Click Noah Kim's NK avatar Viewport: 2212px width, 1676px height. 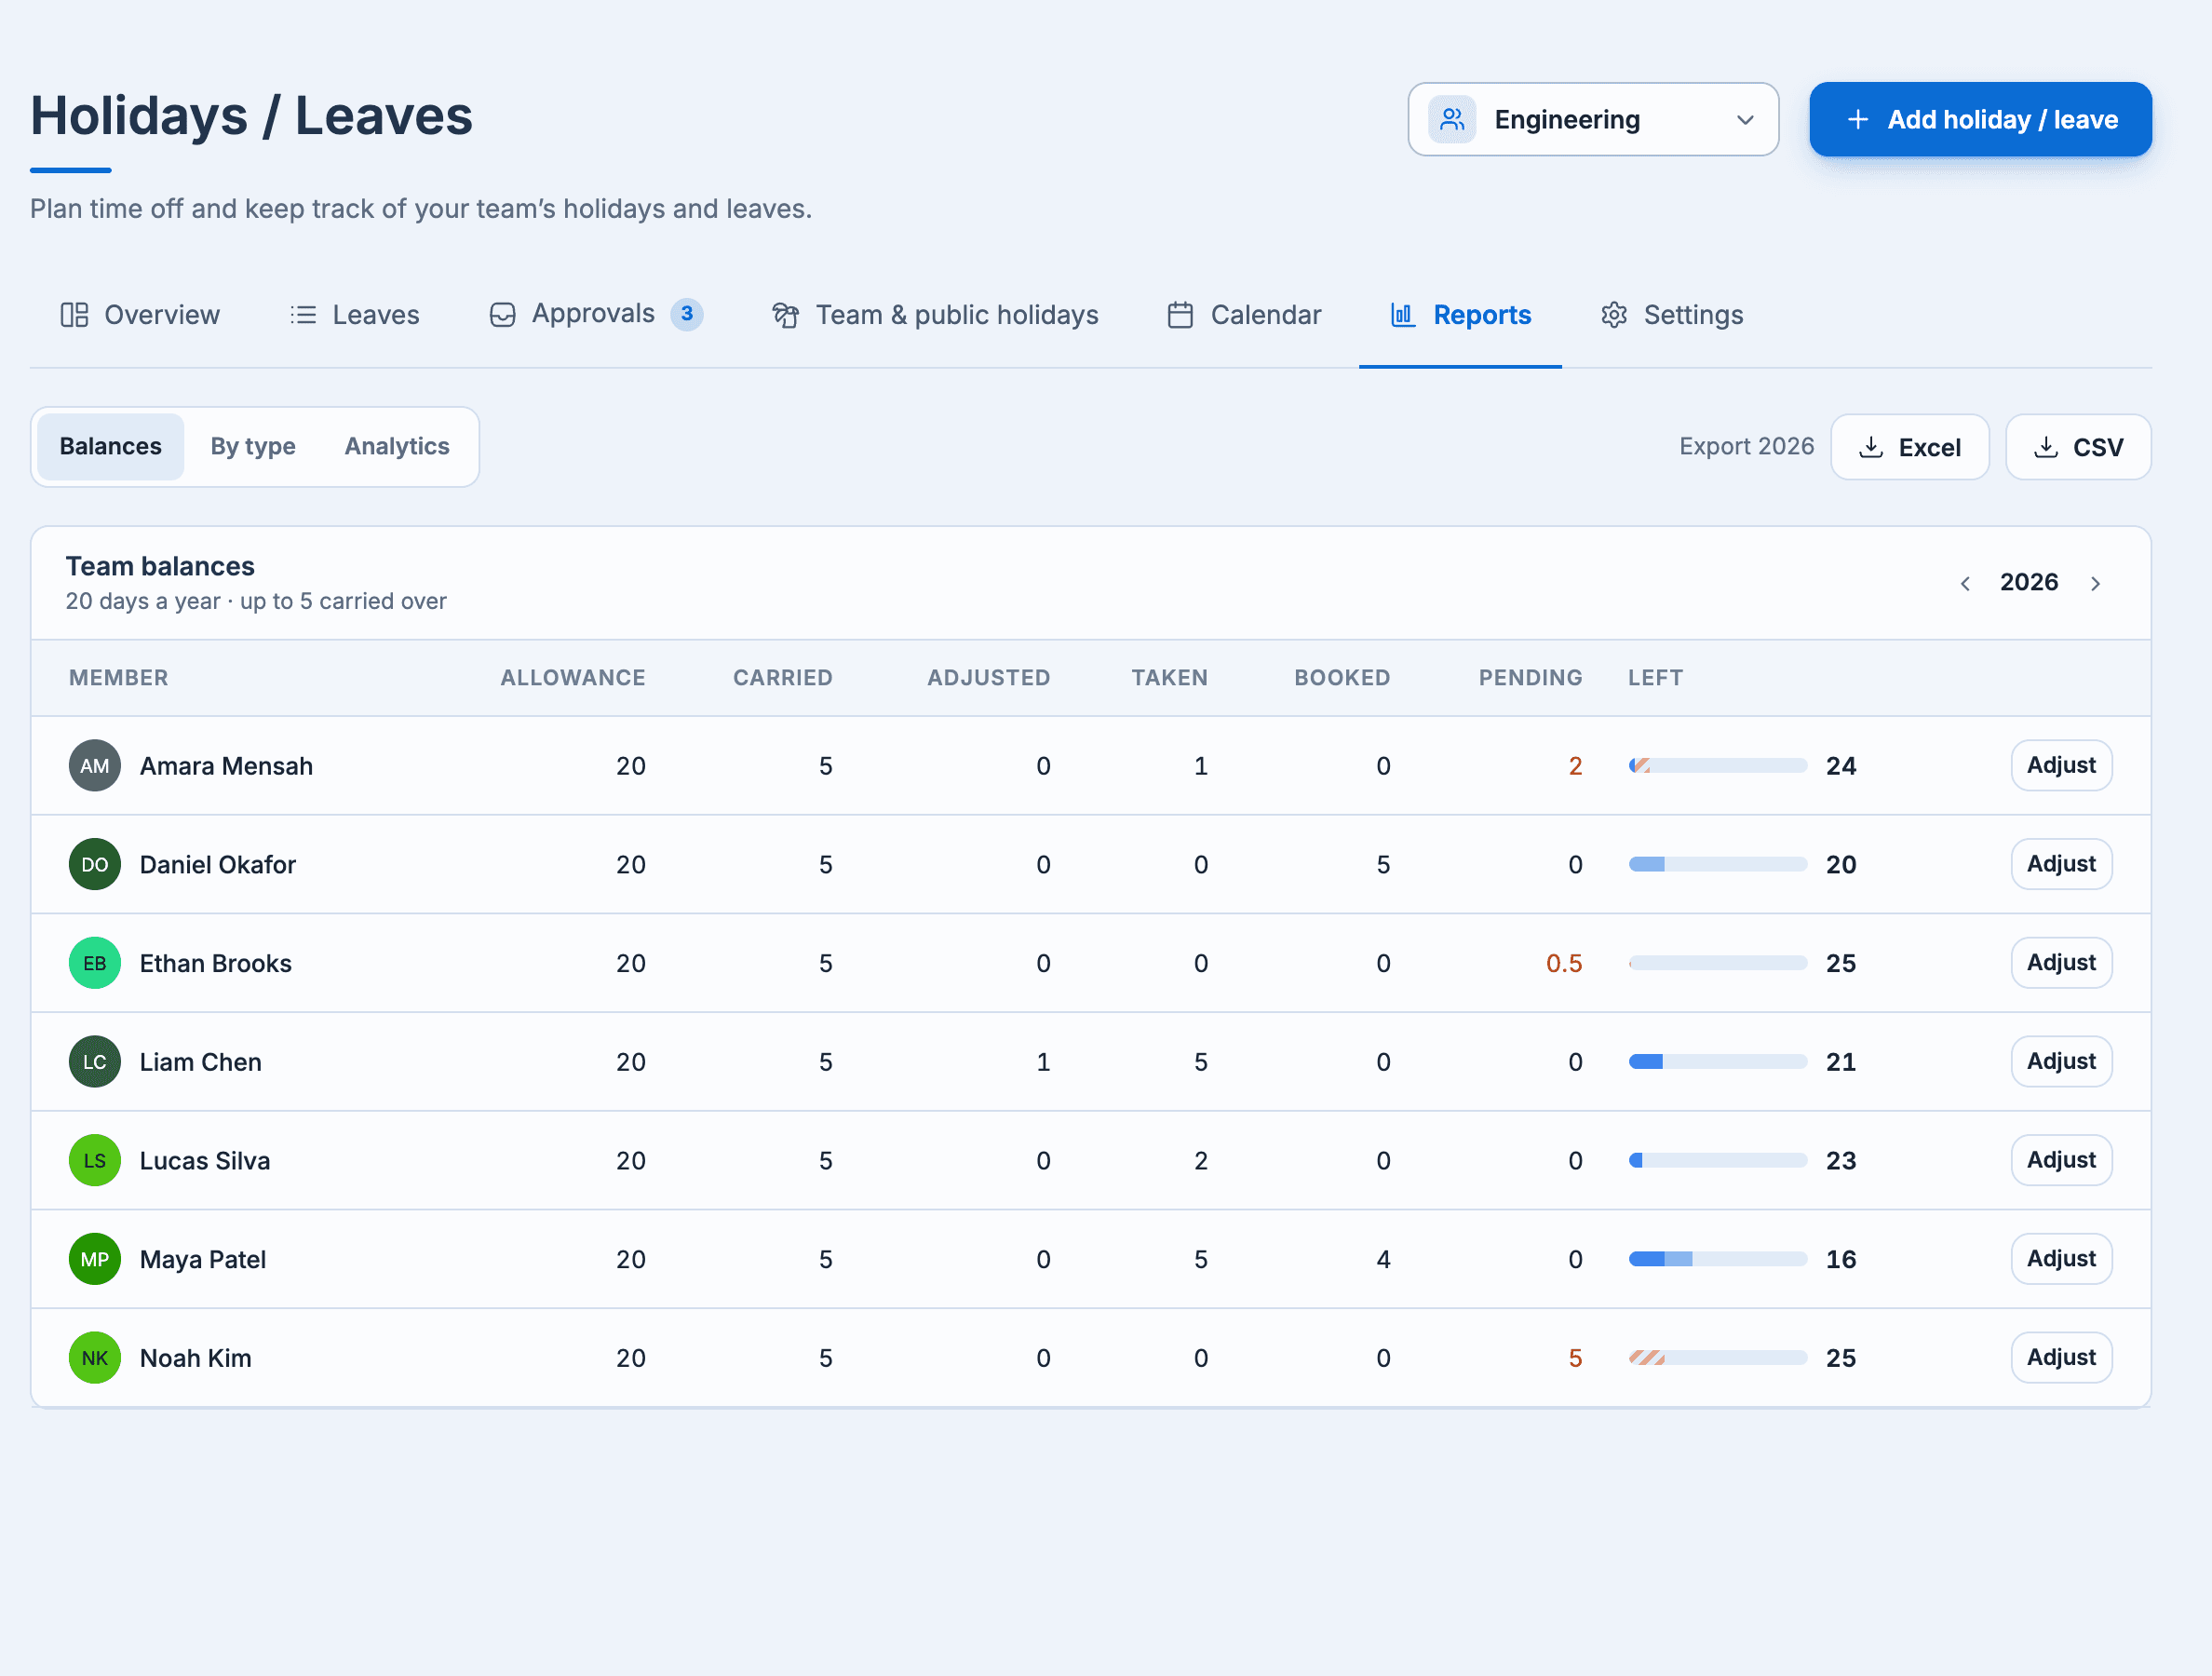tap(95, 1358)
